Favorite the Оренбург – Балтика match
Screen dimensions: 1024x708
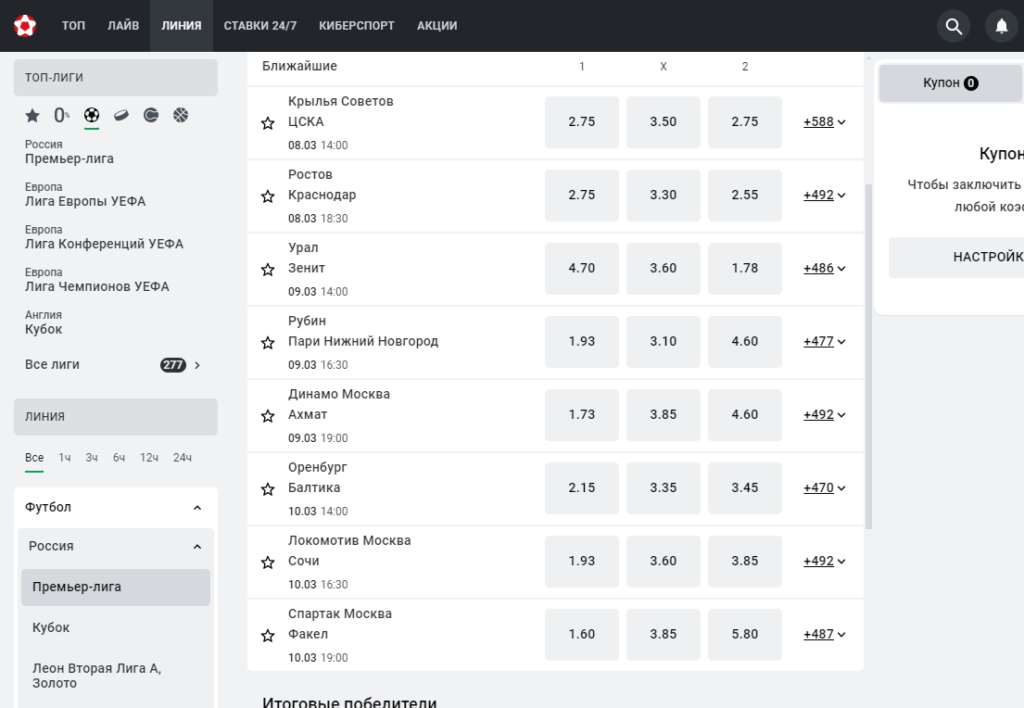(268, 489)
